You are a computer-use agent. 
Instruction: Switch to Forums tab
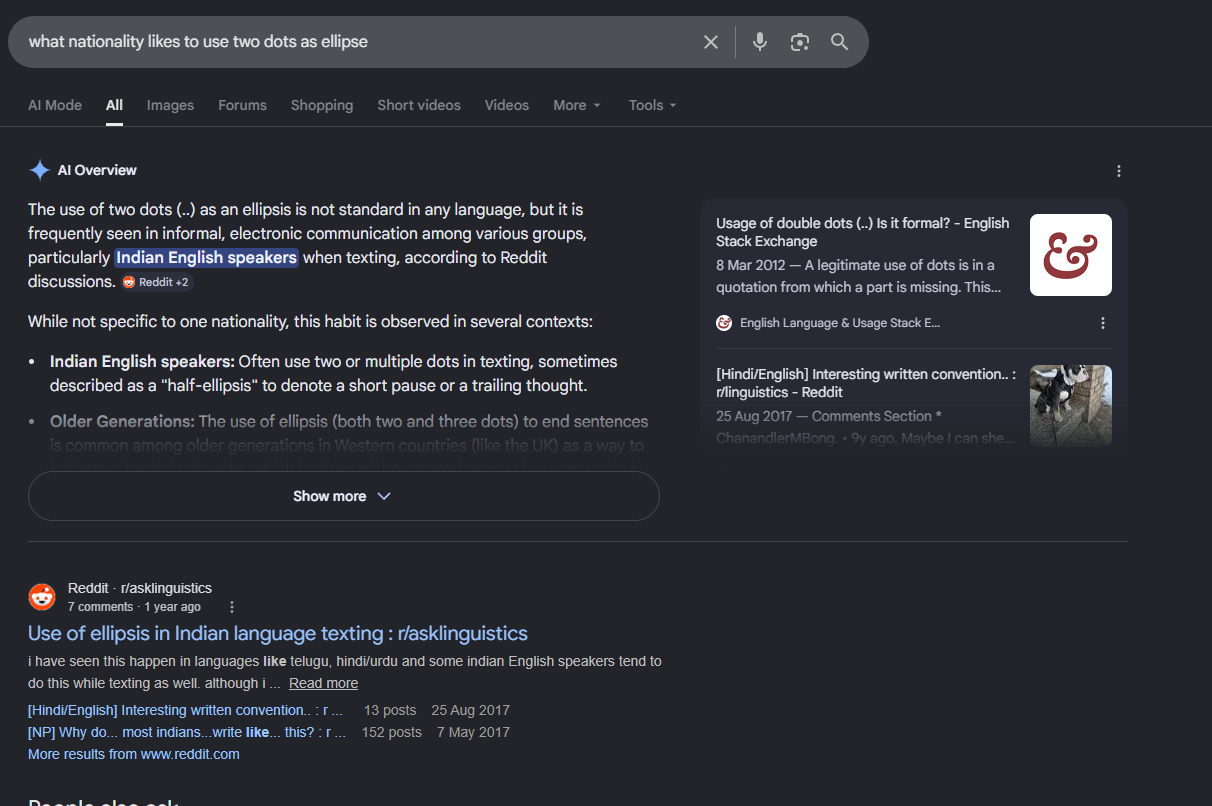[x=242, y=105]
